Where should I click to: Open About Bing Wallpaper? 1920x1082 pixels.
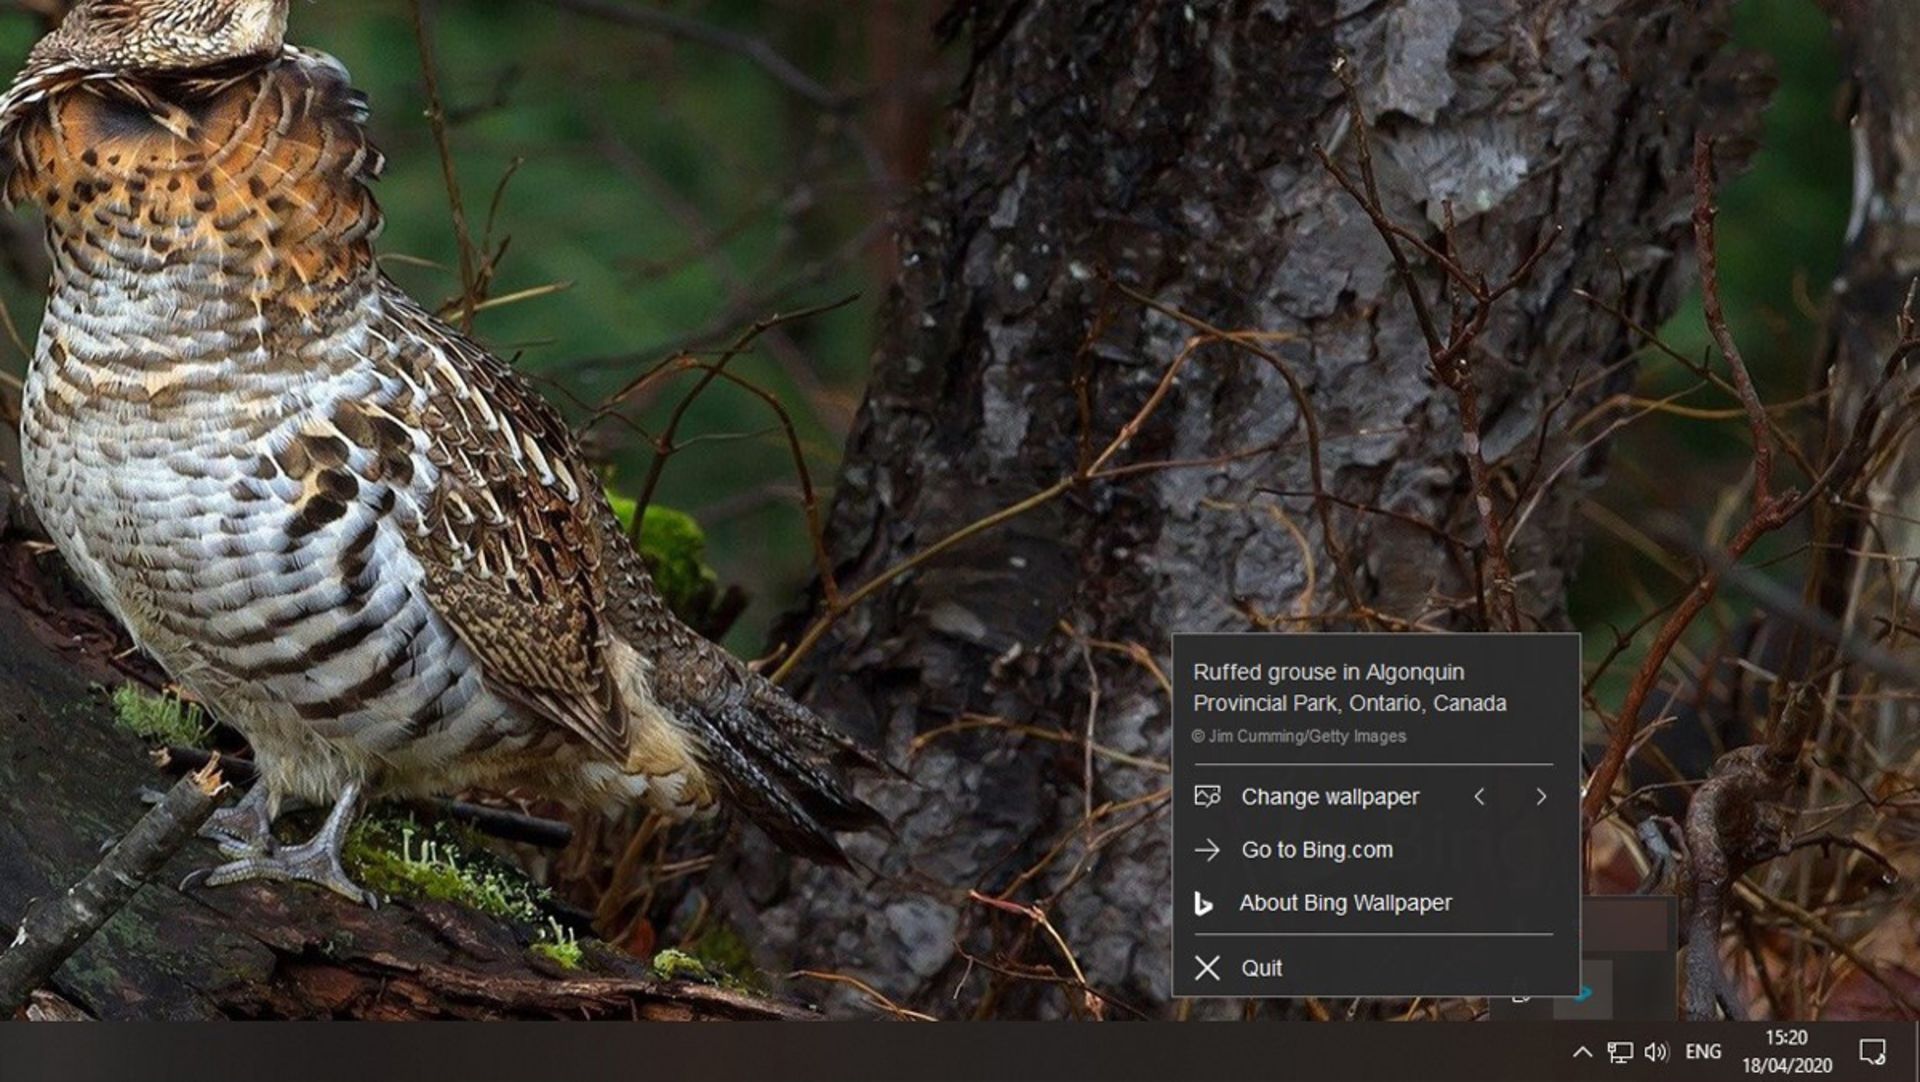coord(1344,903)
